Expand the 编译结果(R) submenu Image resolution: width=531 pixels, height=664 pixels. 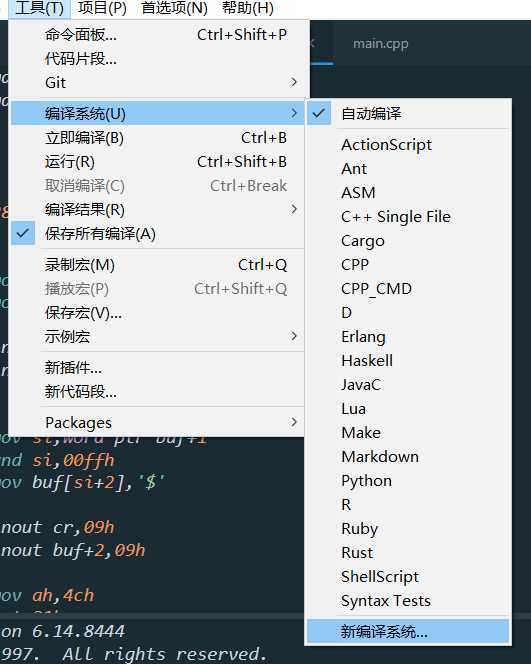(158, 210)
